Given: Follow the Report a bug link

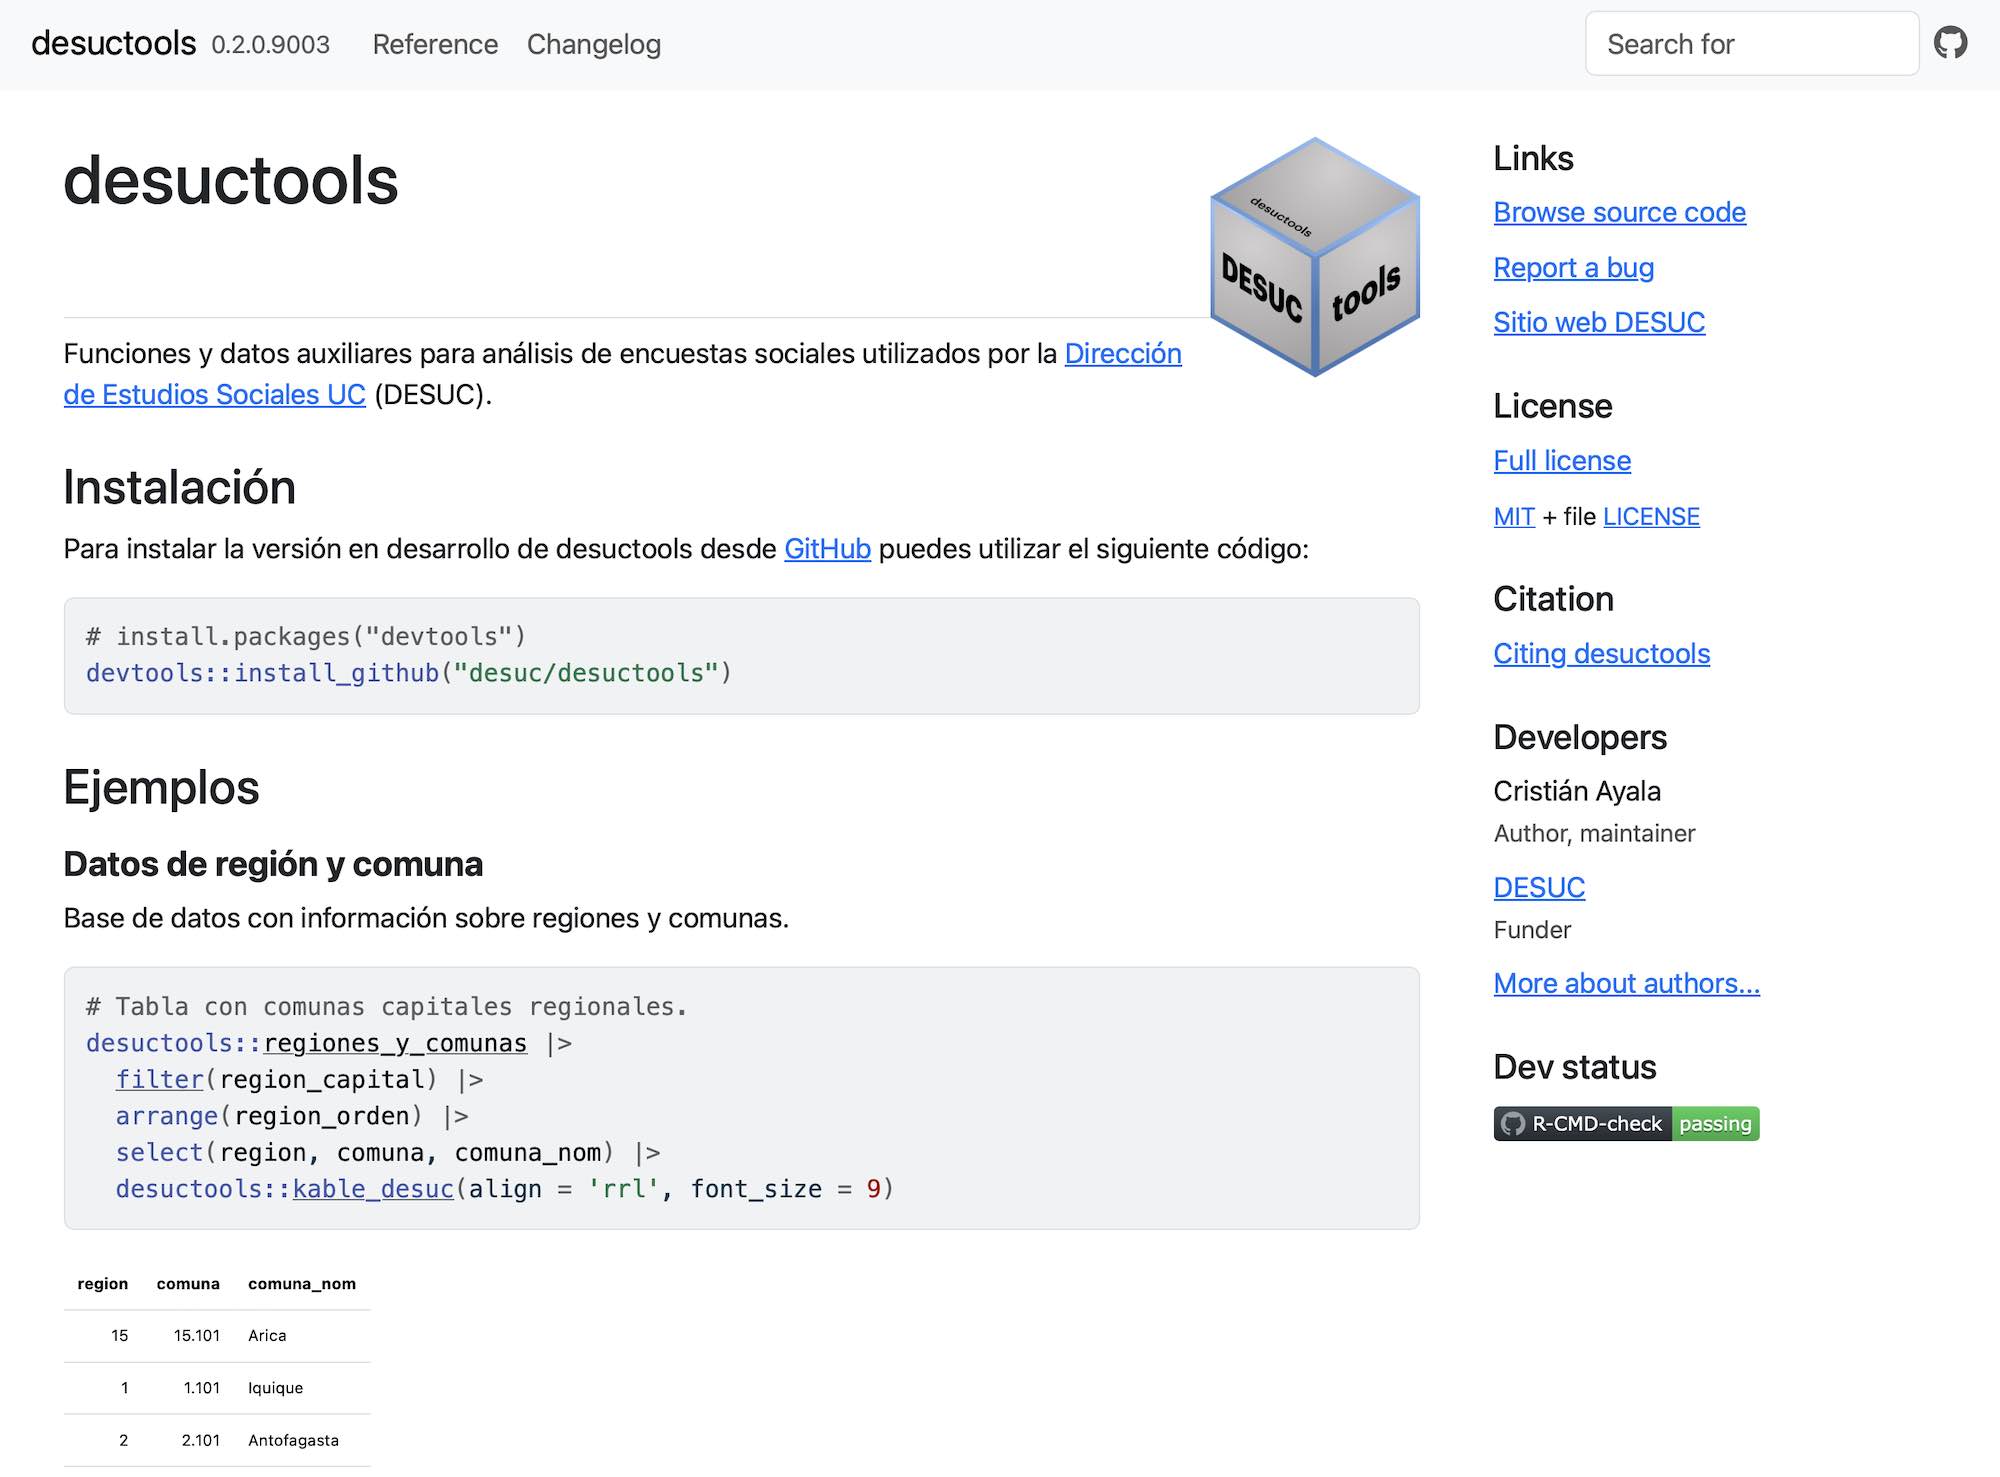Looking at the screenshot, I should (x=1574, y=267).
